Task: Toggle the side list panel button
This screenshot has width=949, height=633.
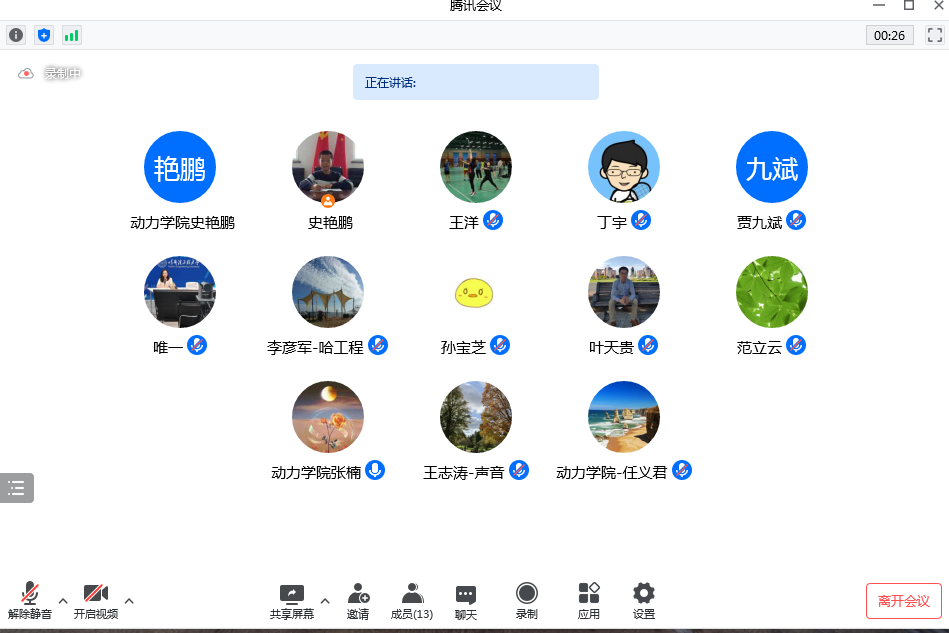Action: click(x=16, y=488)
